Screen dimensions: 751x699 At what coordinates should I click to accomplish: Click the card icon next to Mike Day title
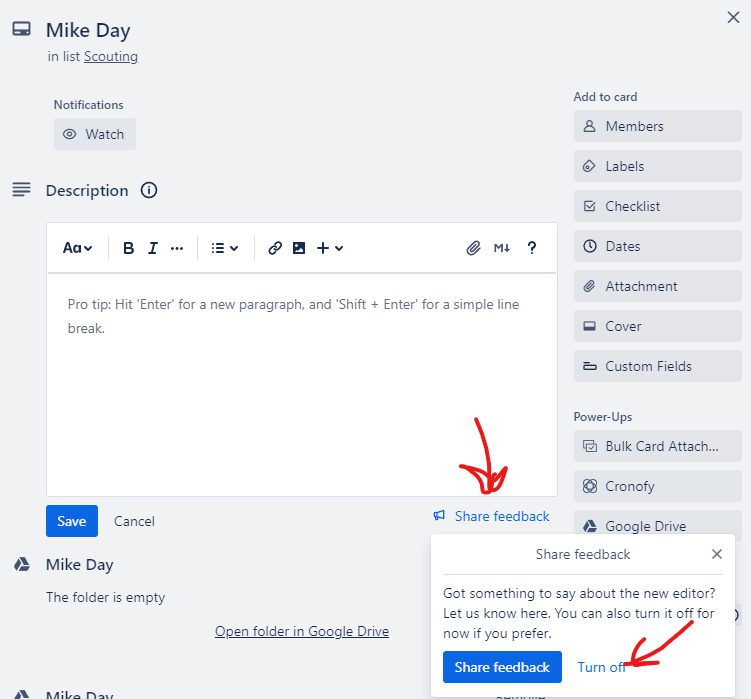click(x=22, y=29)
